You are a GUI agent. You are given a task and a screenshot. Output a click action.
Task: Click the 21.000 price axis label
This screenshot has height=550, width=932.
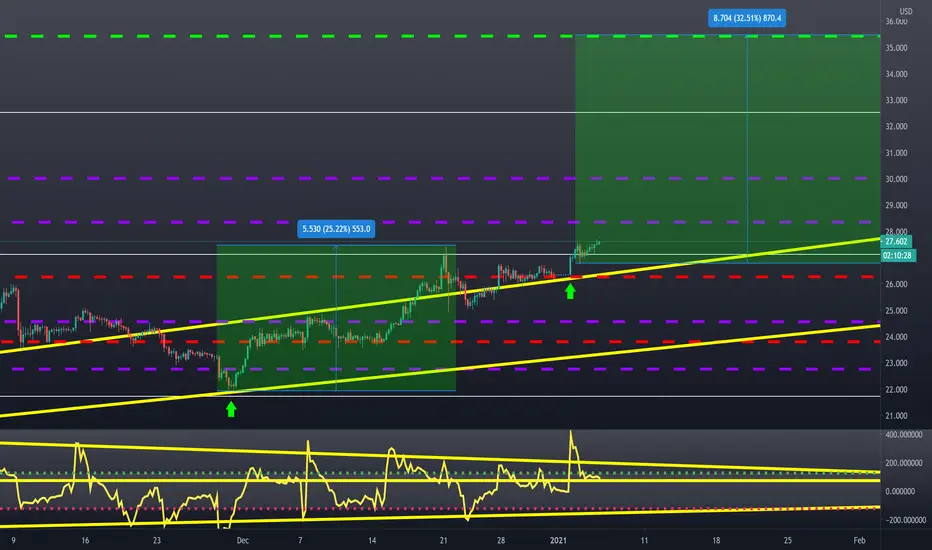point(896,416)
